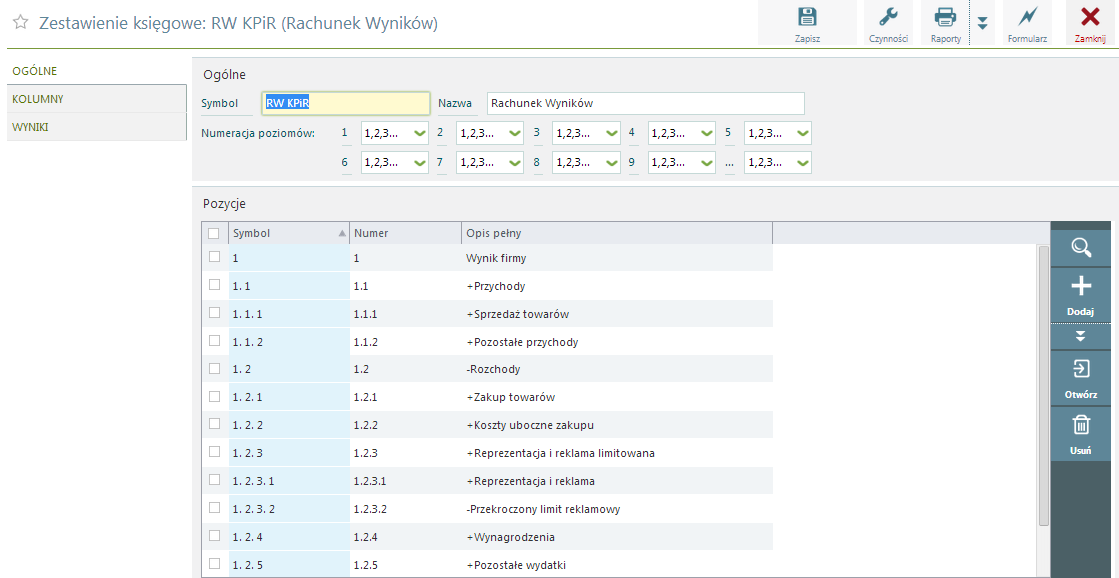
Task: Click the Nazwa field Rachunek Wyników
Action: tap(646, 103)
